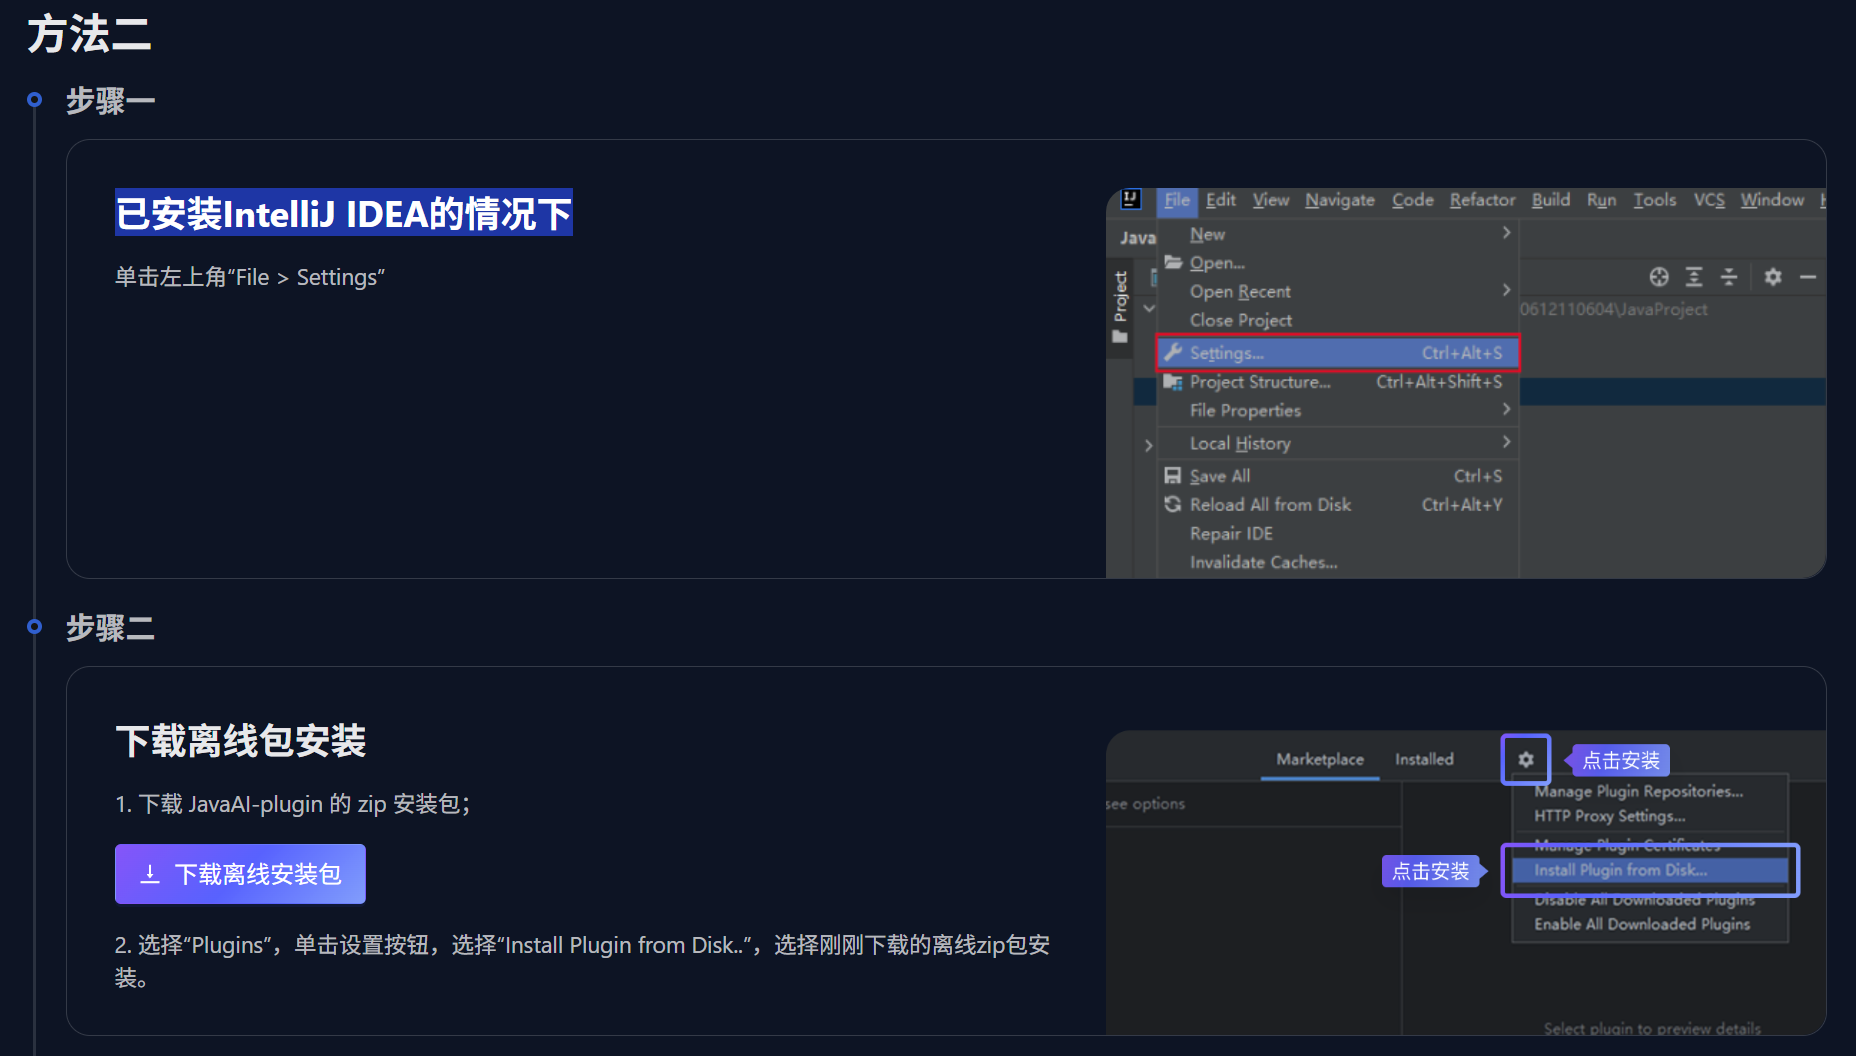Click the 已安装IntelliJ IDEA的情况下 highlighted heading
This screenshot has width=1856, height=1056.
[x=343, y=213]
